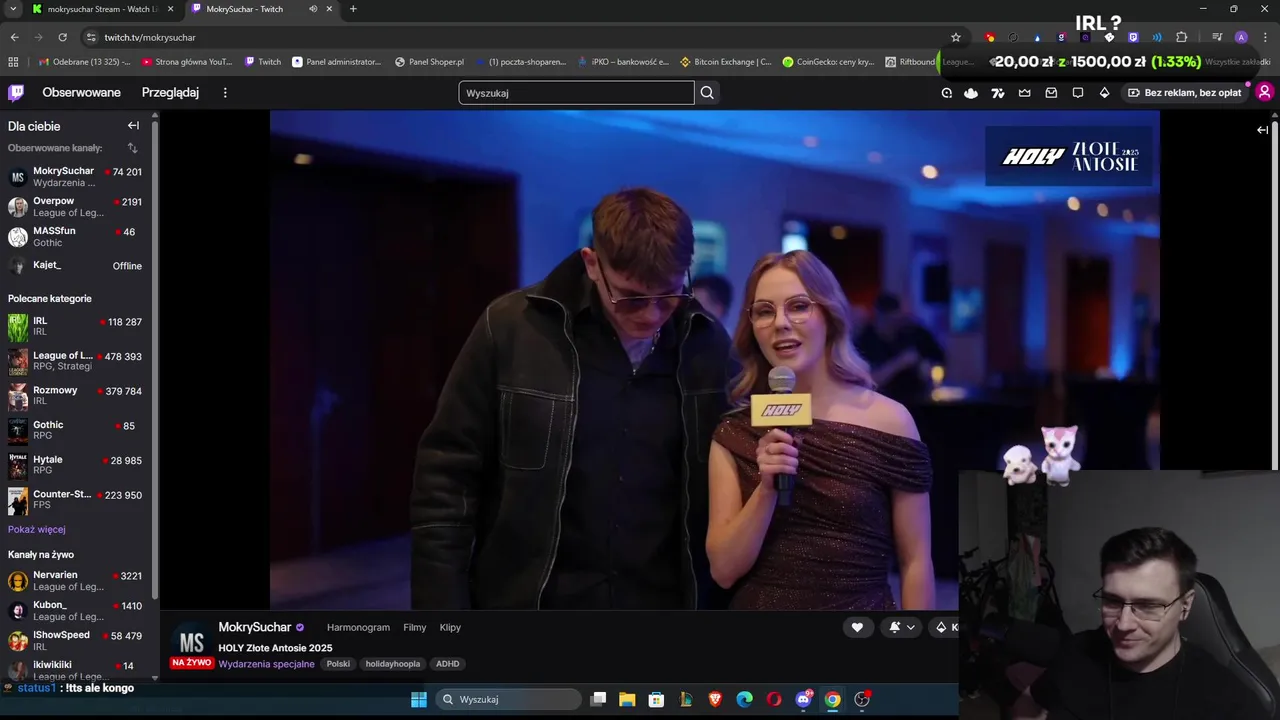Image resolution: width=1280 pixels, height=720 pixels.
Task: Open the Gothic recommended category
Action: tap(75, 431)
